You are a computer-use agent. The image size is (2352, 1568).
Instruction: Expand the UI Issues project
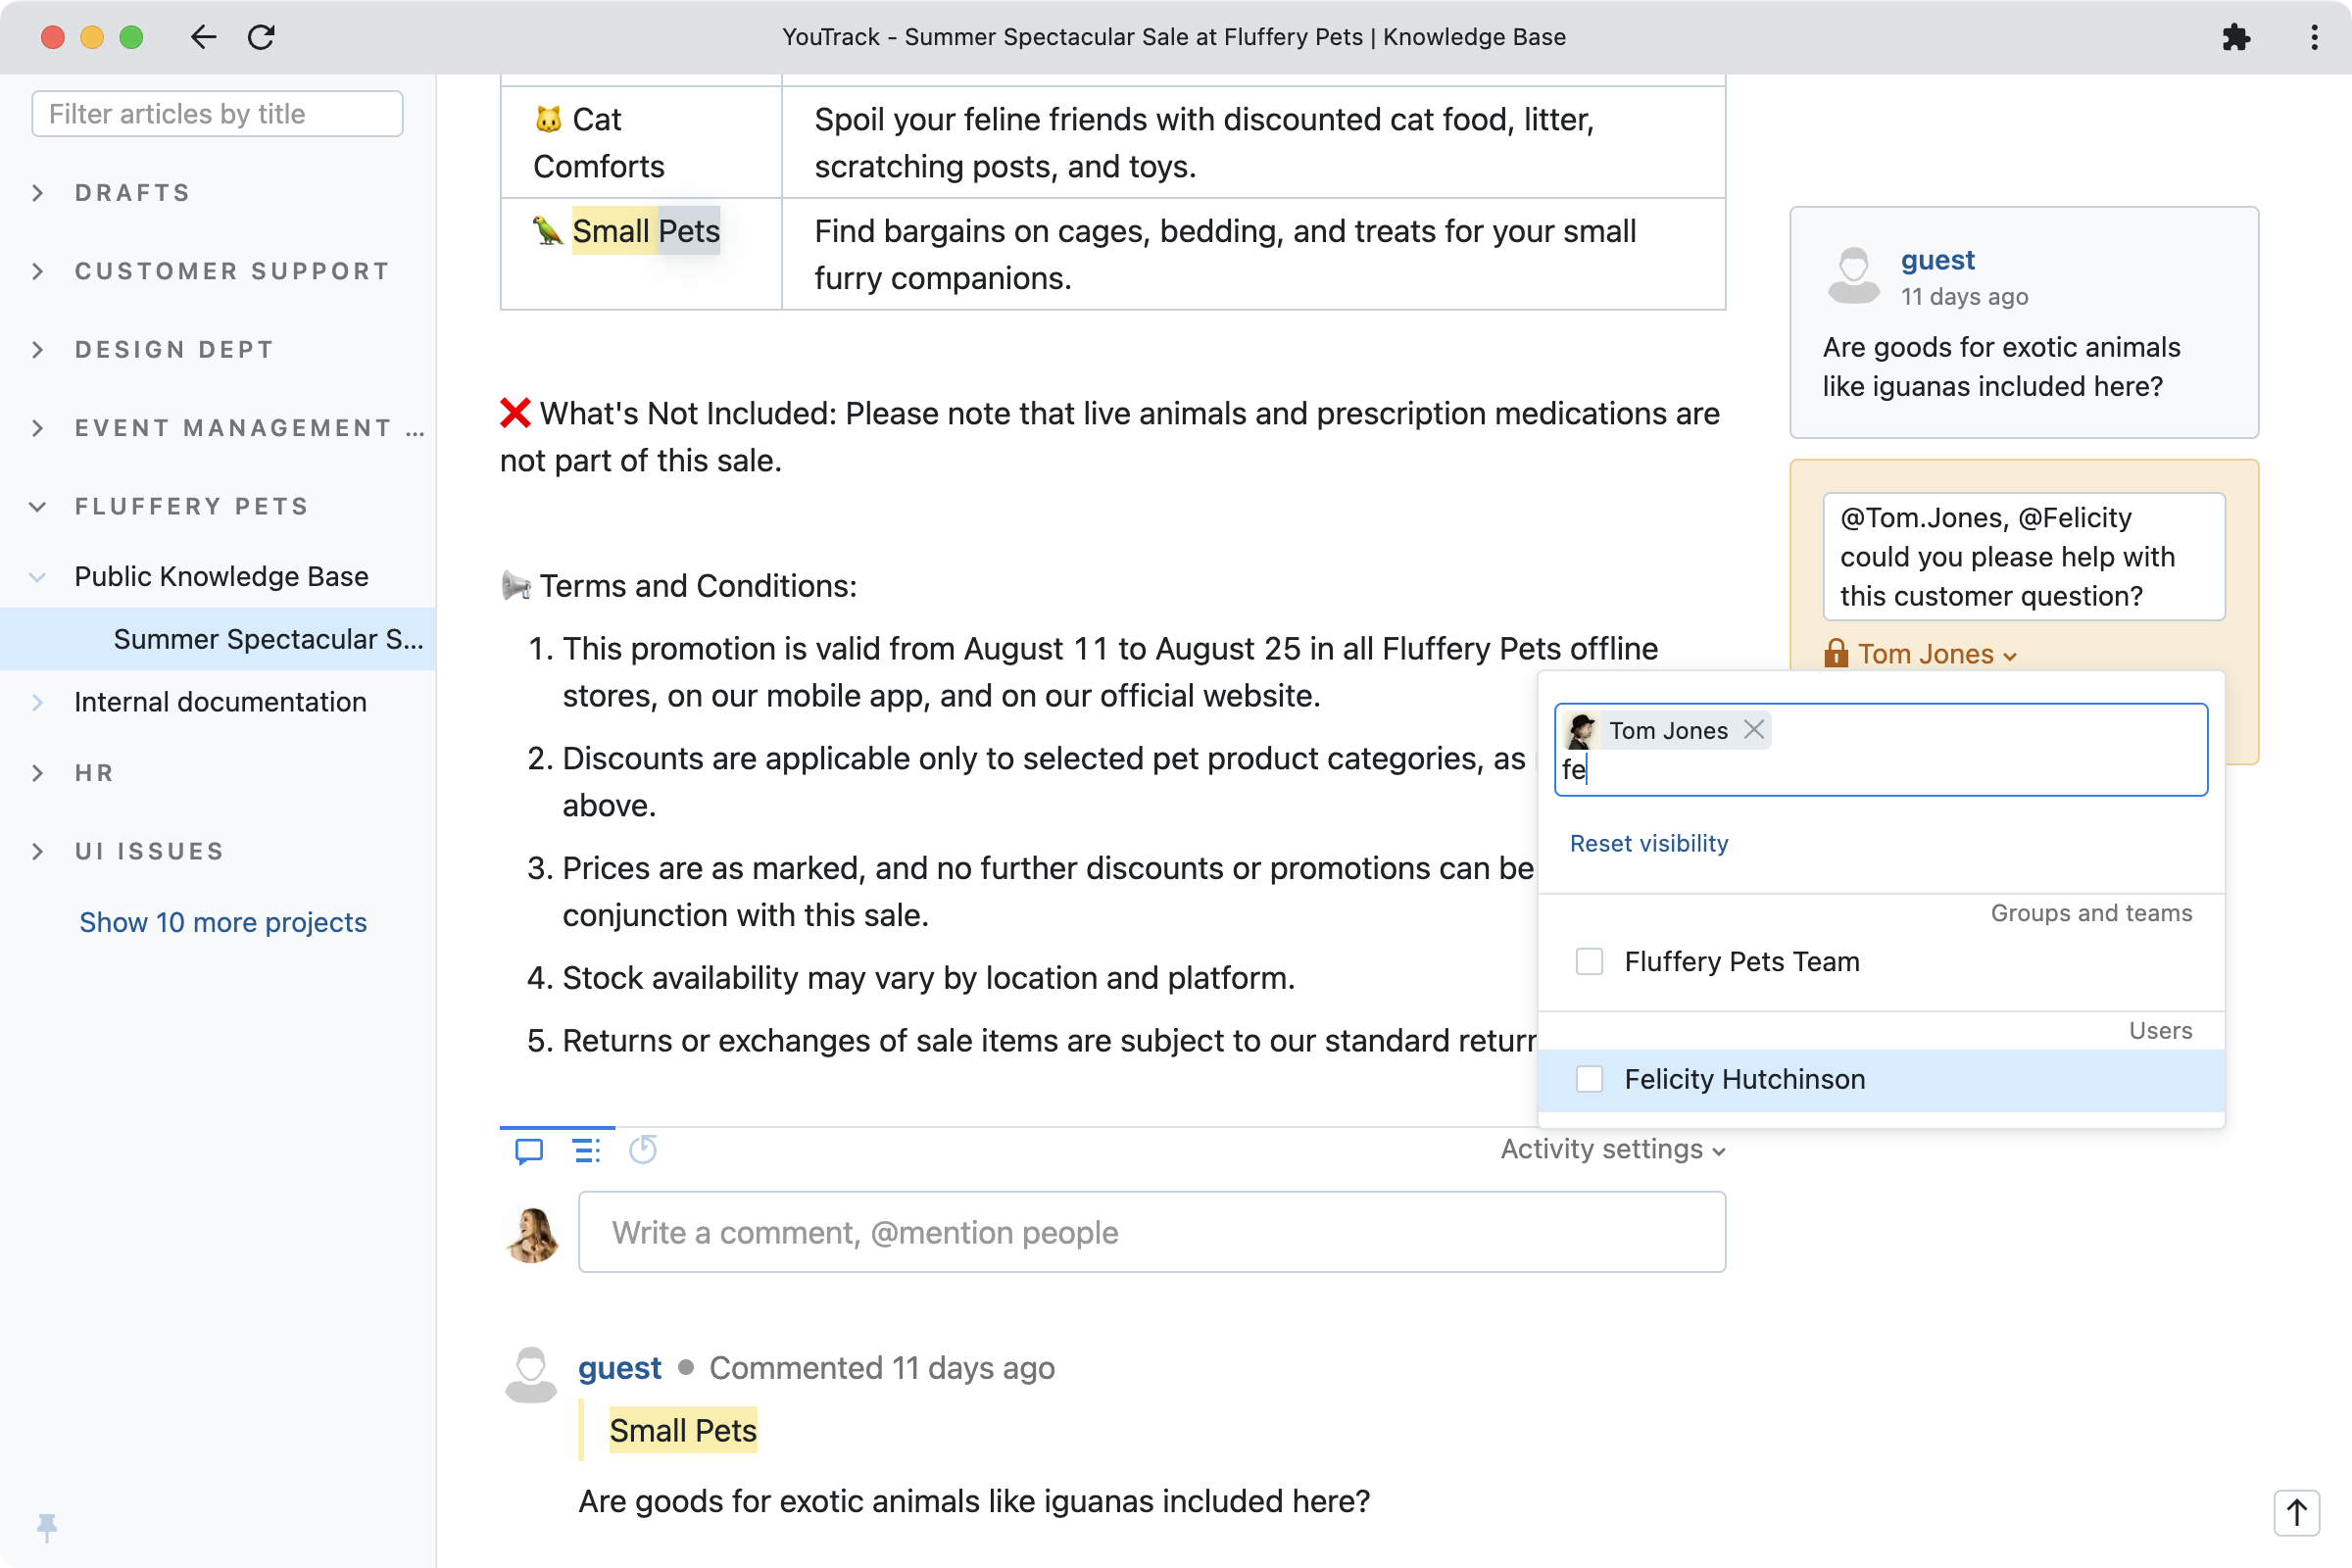tap(38, 851)
